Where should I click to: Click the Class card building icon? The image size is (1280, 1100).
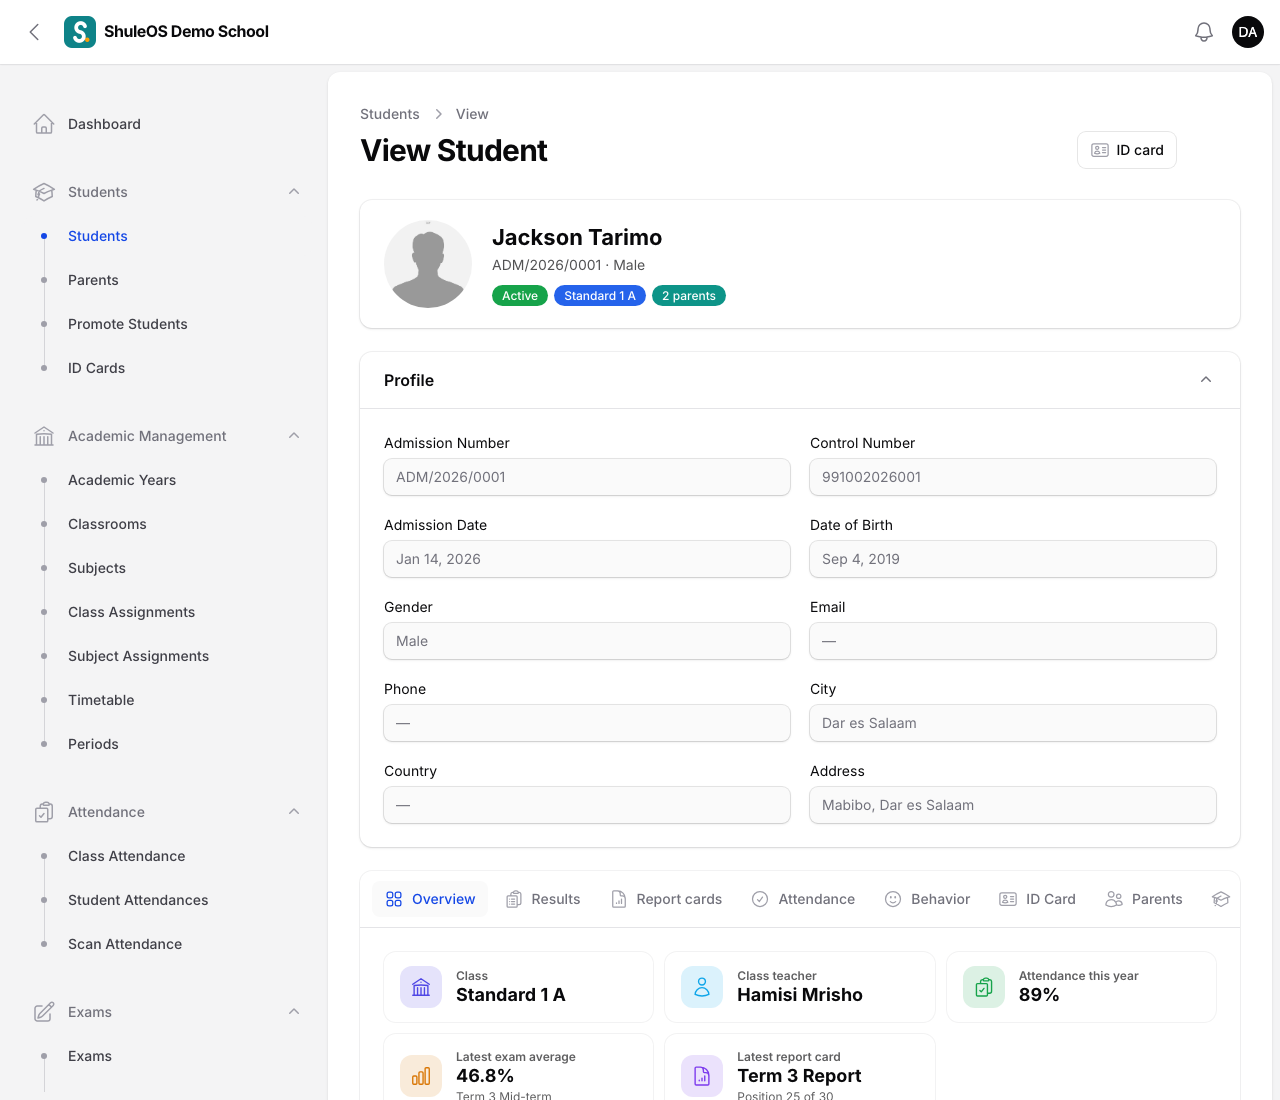point(421,987)
